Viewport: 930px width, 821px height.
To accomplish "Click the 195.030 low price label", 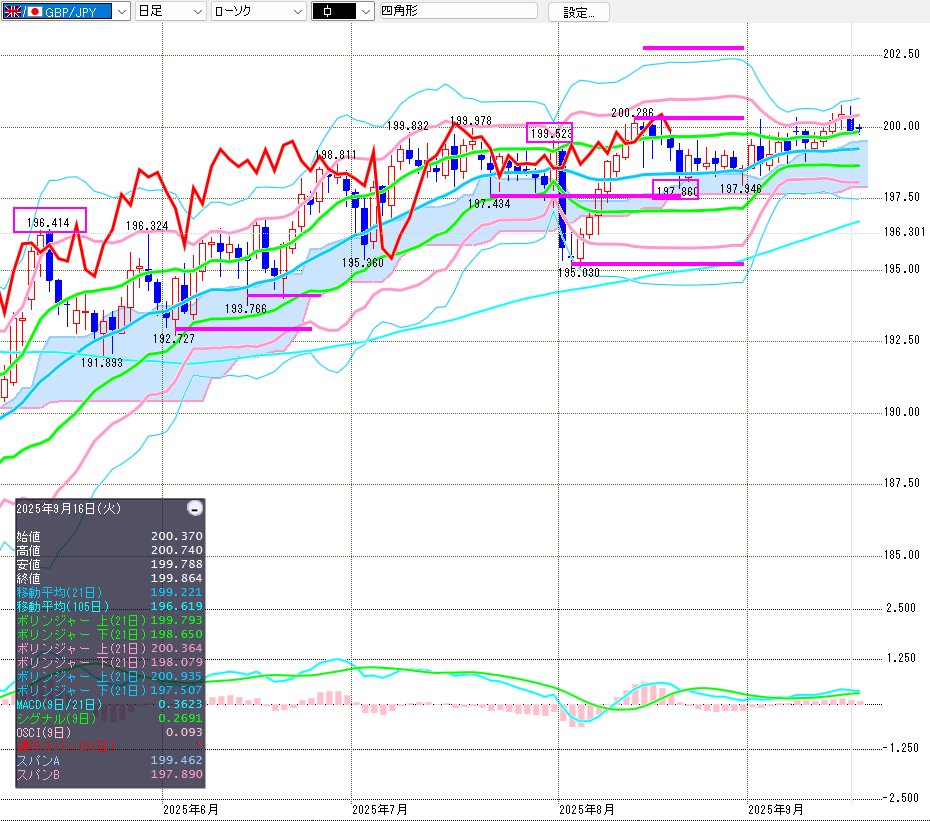I will pos(578,272).
